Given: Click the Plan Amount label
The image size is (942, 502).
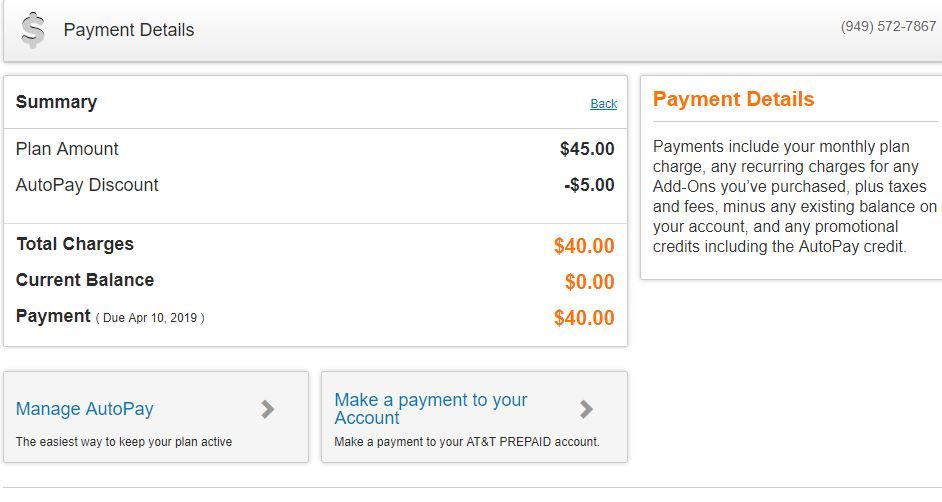Looking at the screenshot, I should pos(67,149).
